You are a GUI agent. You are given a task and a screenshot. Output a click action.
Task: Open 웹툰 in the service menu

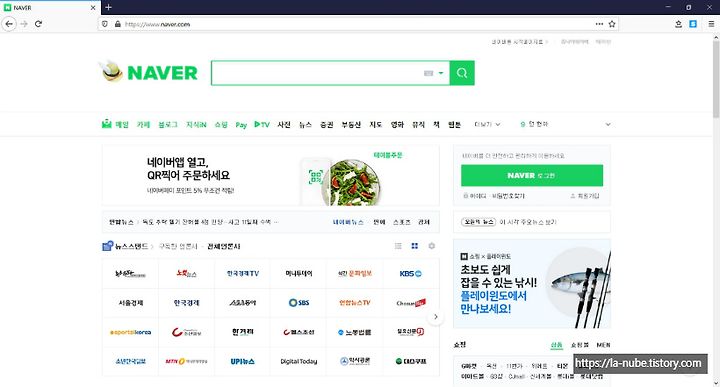coord(455,124)
